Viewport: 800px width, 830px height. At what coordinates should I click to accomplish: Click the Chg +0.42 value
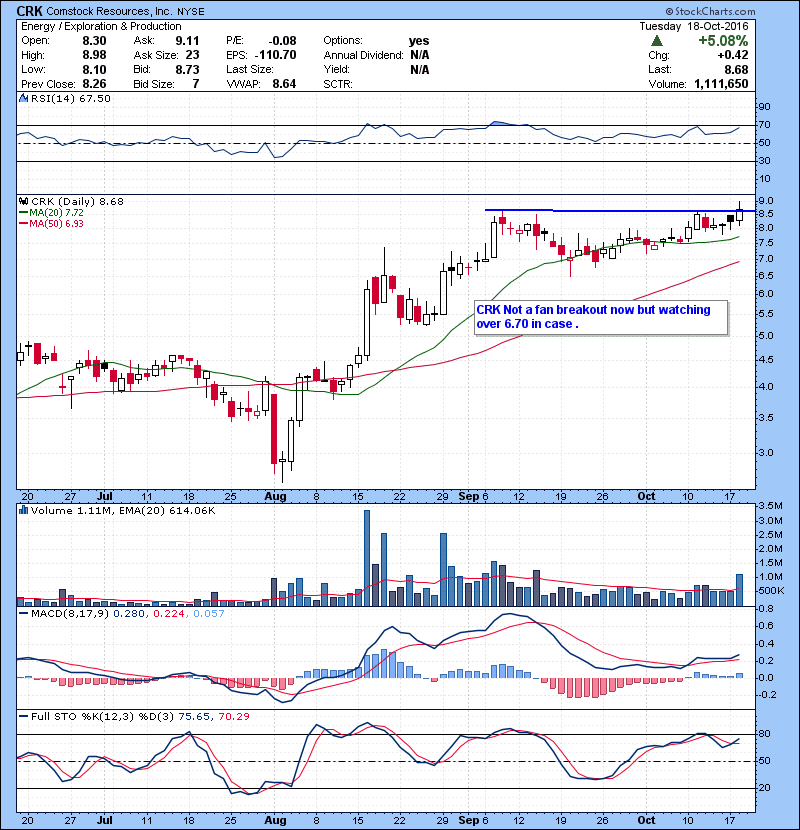[733, 55]
